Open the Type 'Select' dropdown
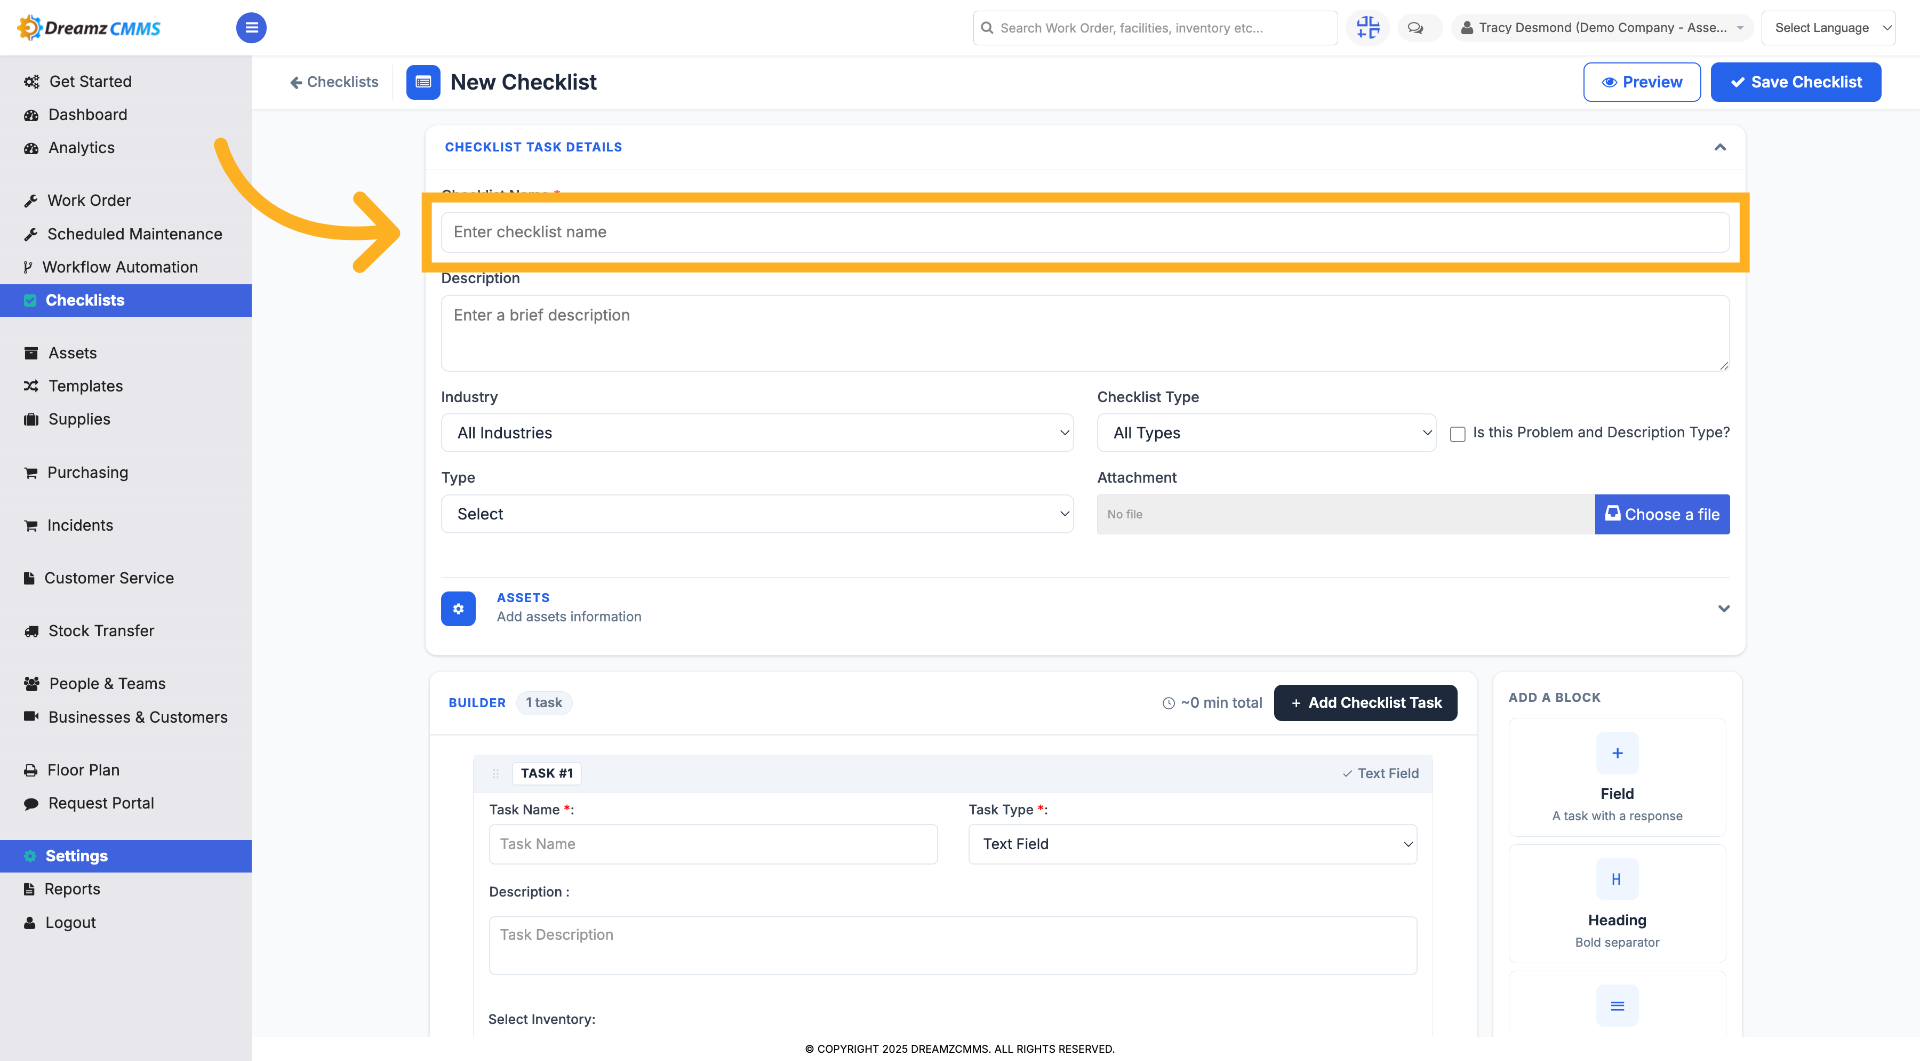 757,514
